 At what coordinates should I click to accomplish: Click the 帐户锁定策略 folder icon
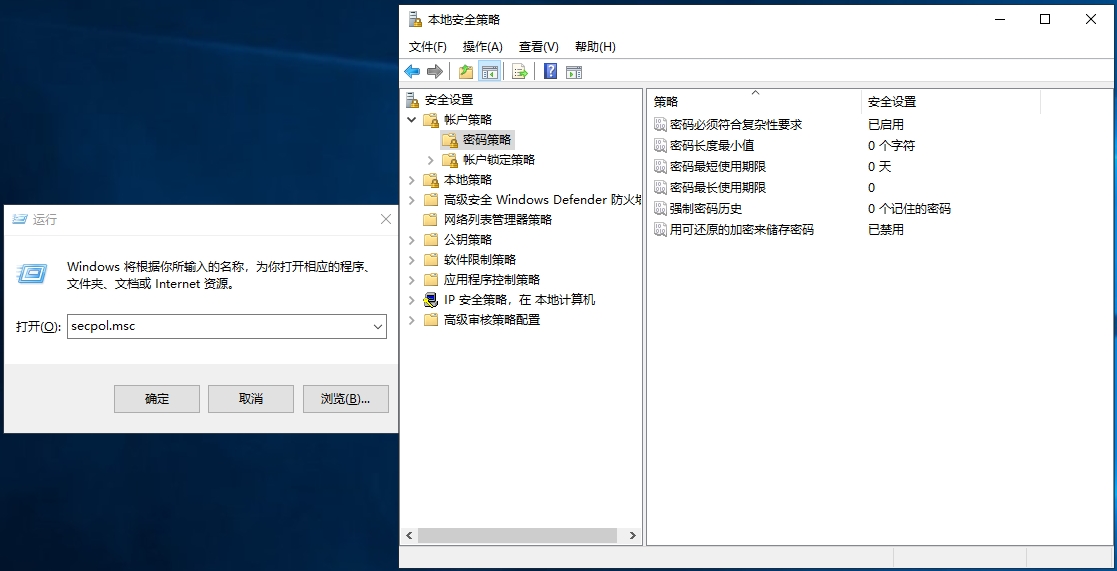tap(450, 159)
